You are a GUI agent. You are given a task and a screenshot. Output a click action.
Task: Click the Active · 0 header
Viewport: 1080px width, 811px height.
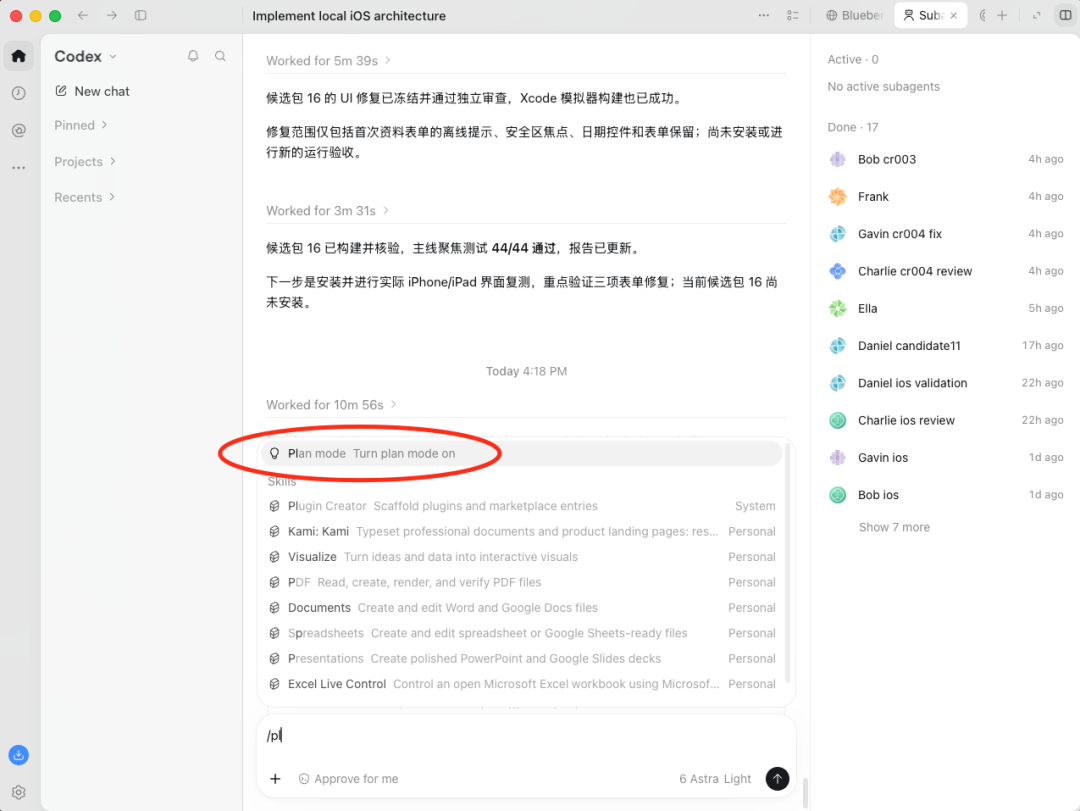point(853,59)
